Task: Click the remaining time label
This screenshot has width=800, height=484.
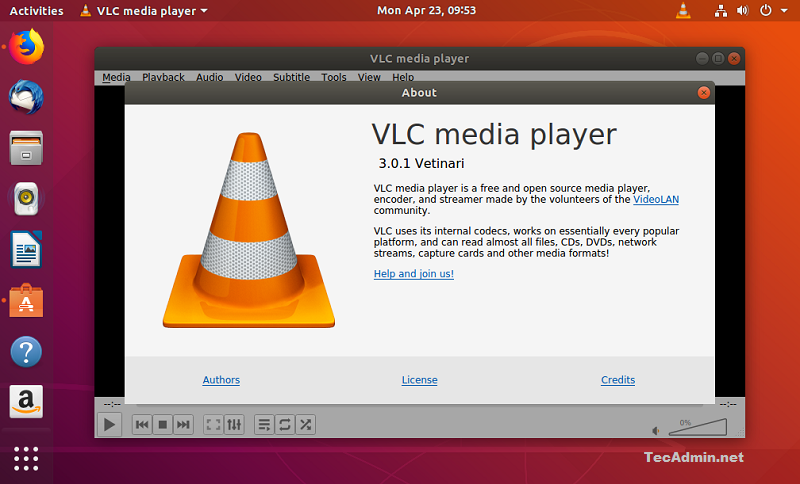Action: point(728,404)
